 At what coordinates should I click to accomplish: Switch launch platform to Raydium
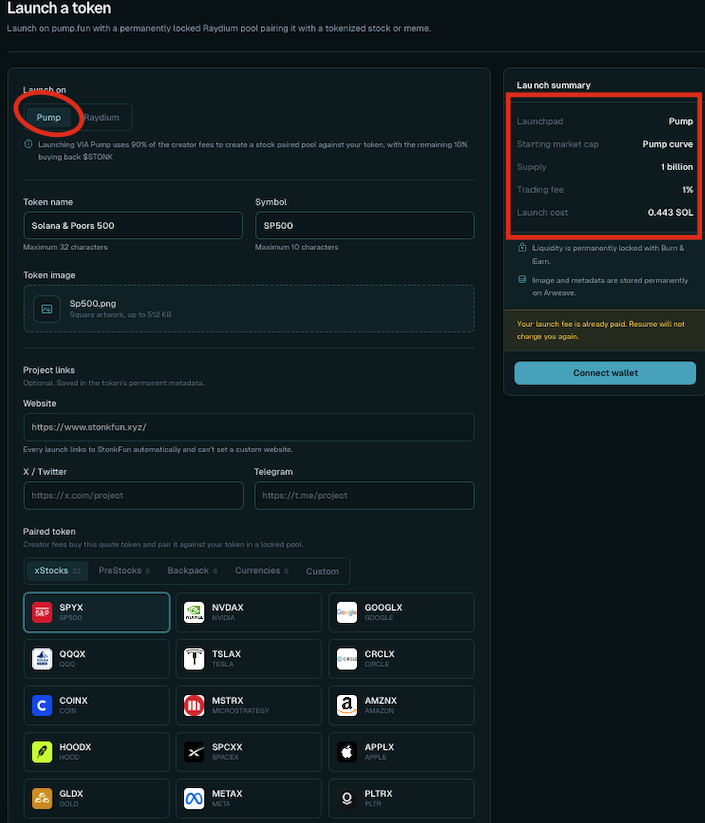coord(101,117)
